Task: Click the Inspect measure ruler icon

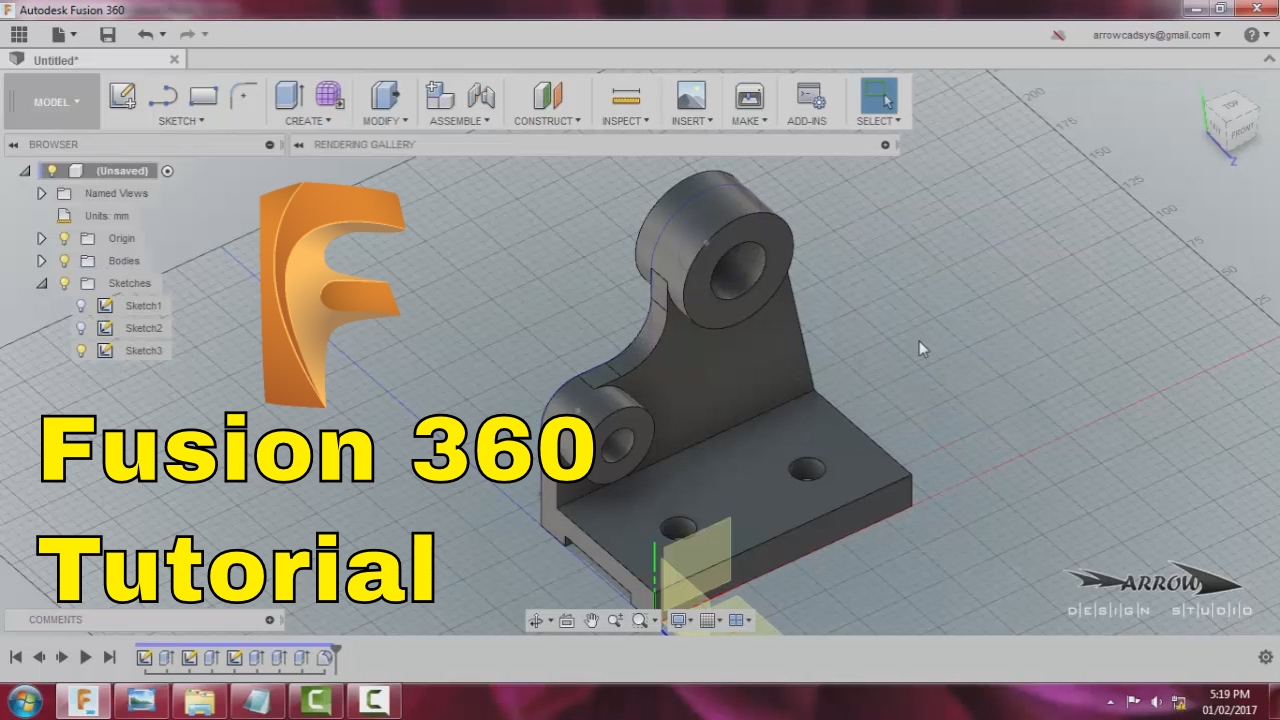Action: click(626, 96)
